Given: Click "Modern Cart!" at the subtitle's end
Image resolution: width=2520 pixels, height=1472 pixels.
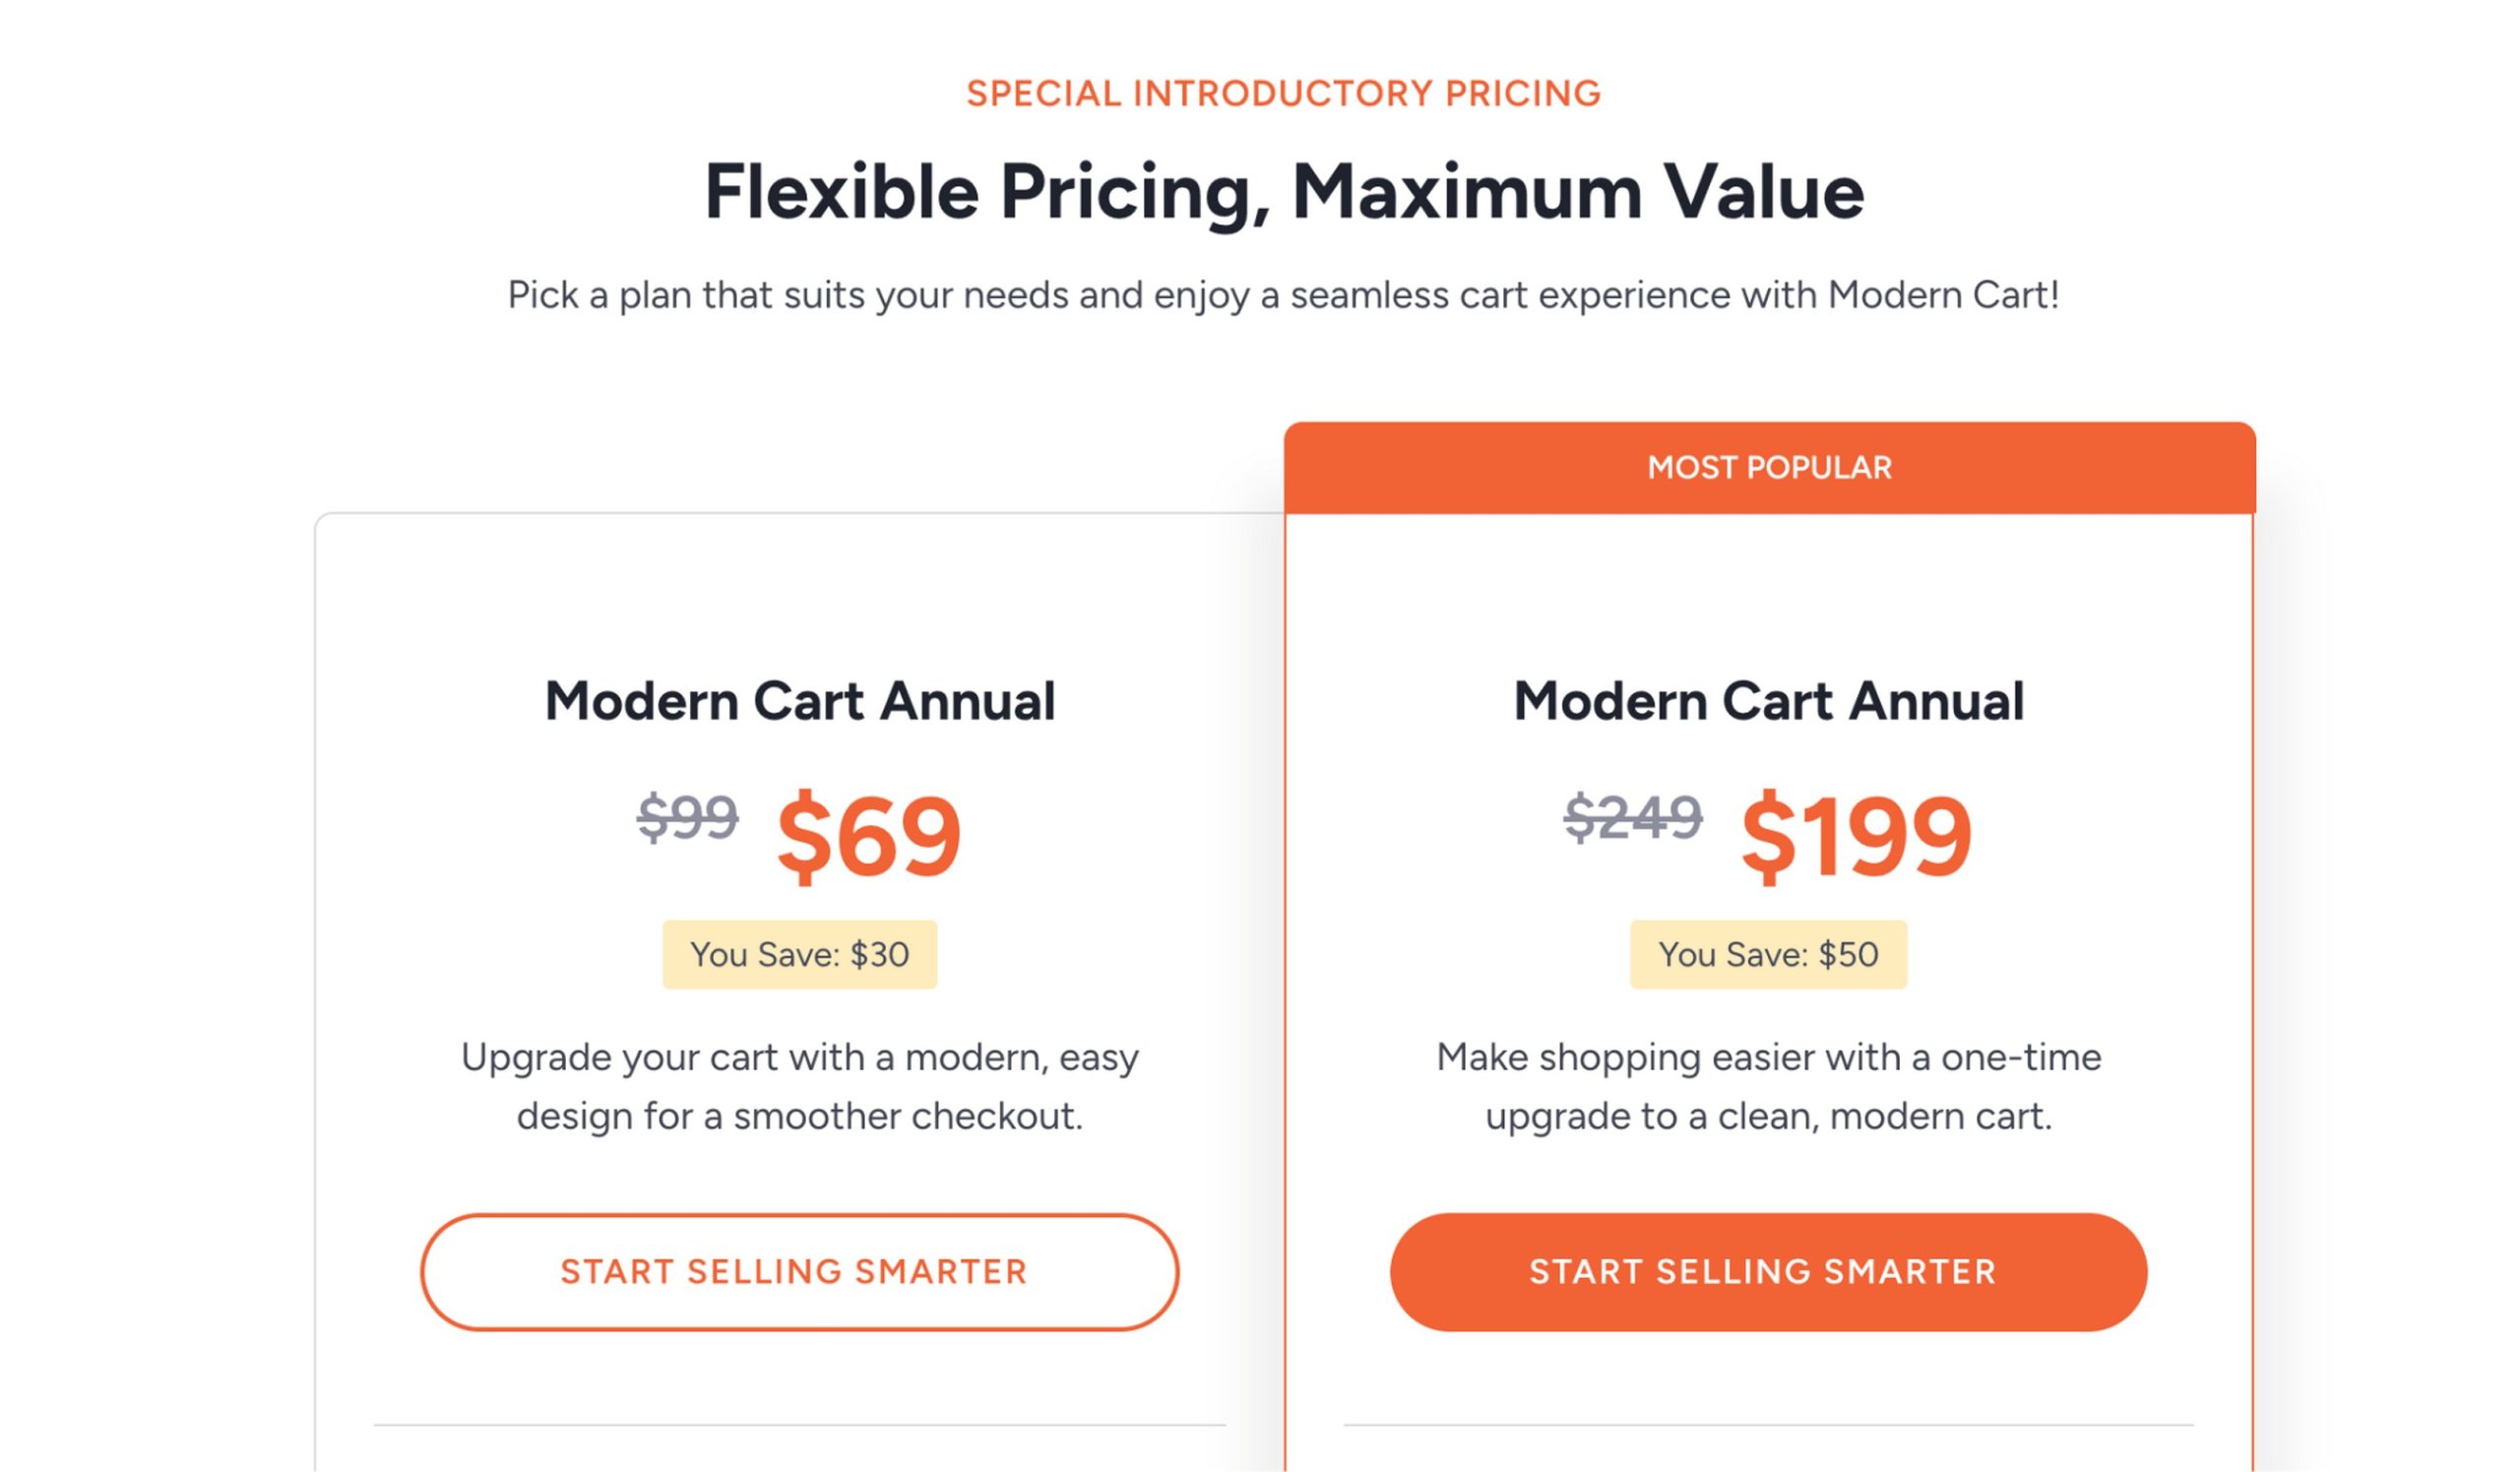Looking at the screenshot, I should [x=1943, y=295].
